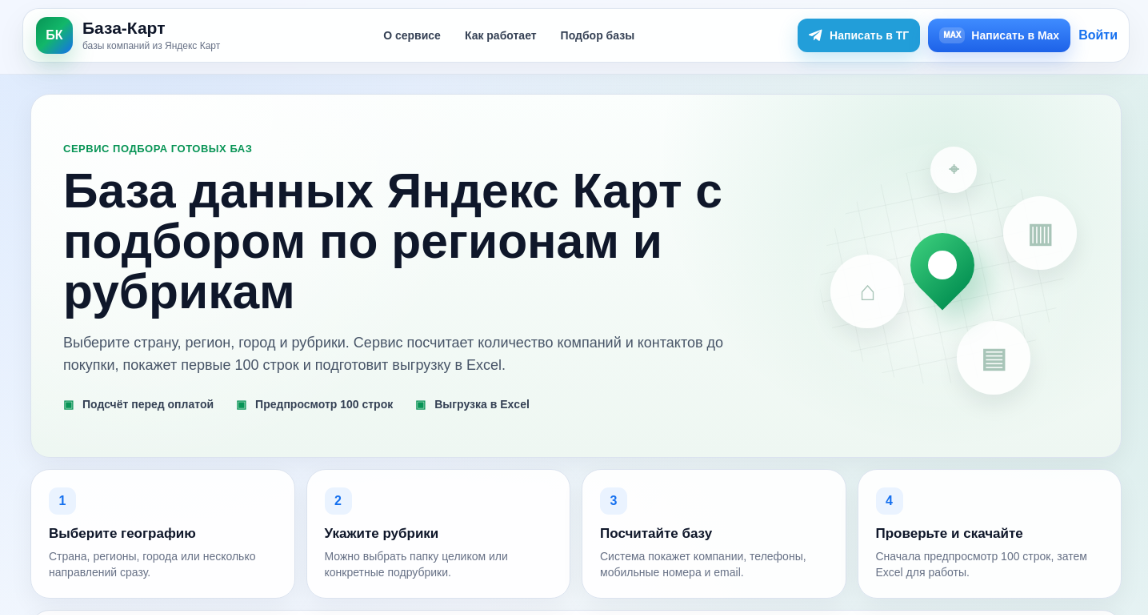This screenshot has width=1148, height=615.
Task: Click description starting Система покажет компании
Action: point(703,564)
